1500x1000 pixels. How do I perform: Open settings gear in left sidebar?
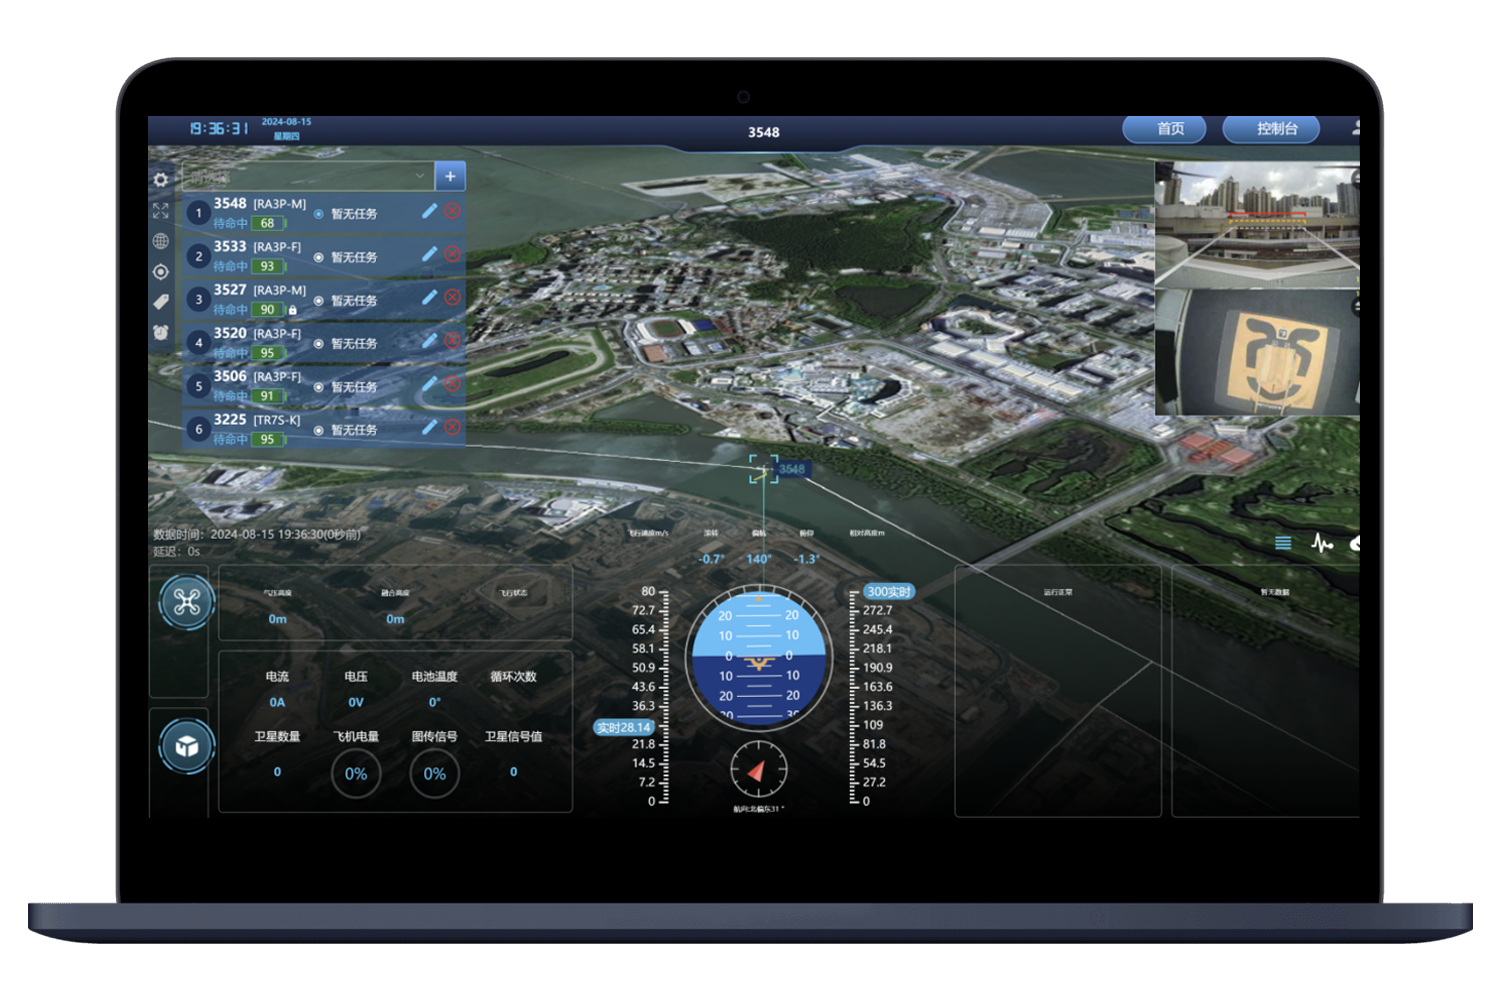coord(161,180)
